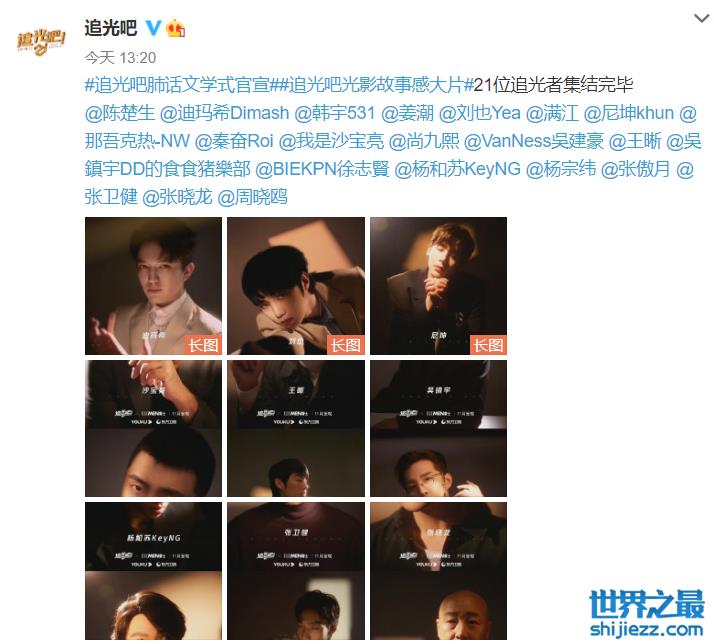Open the 王晰 poster thumbnail

(296, 429)
